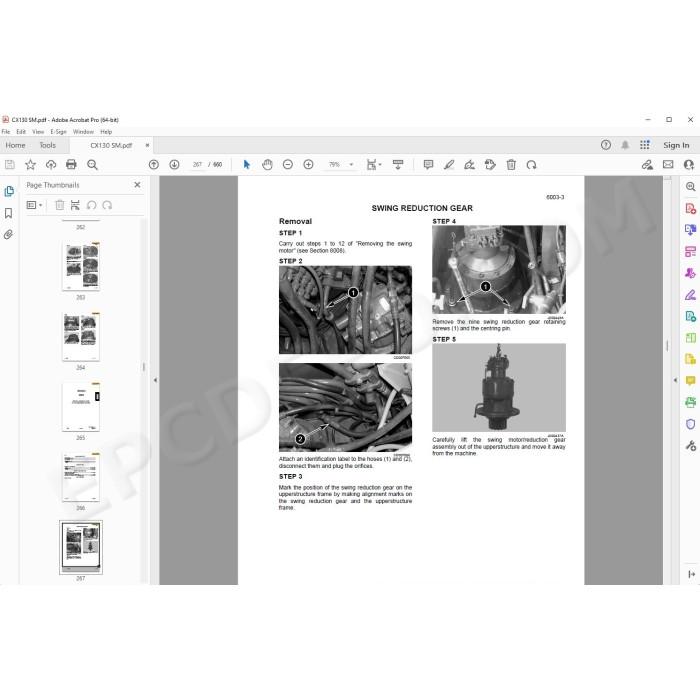Screen dimensions: 700x700
Task: Open the Protect shield tool
Action: coord(690,424)
